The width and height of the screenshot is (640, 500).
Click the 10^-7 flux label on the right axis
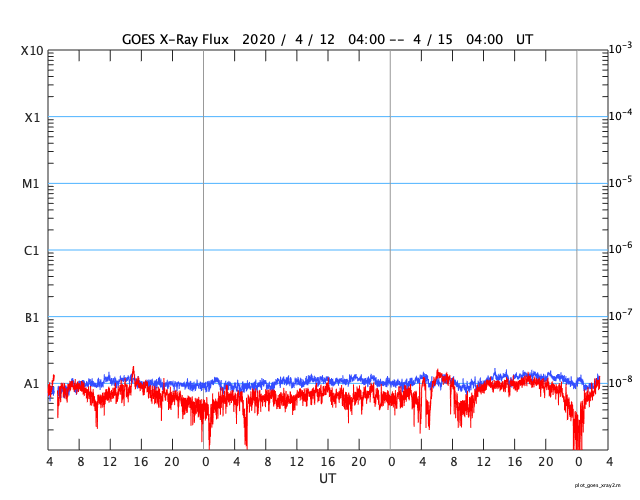621,315
